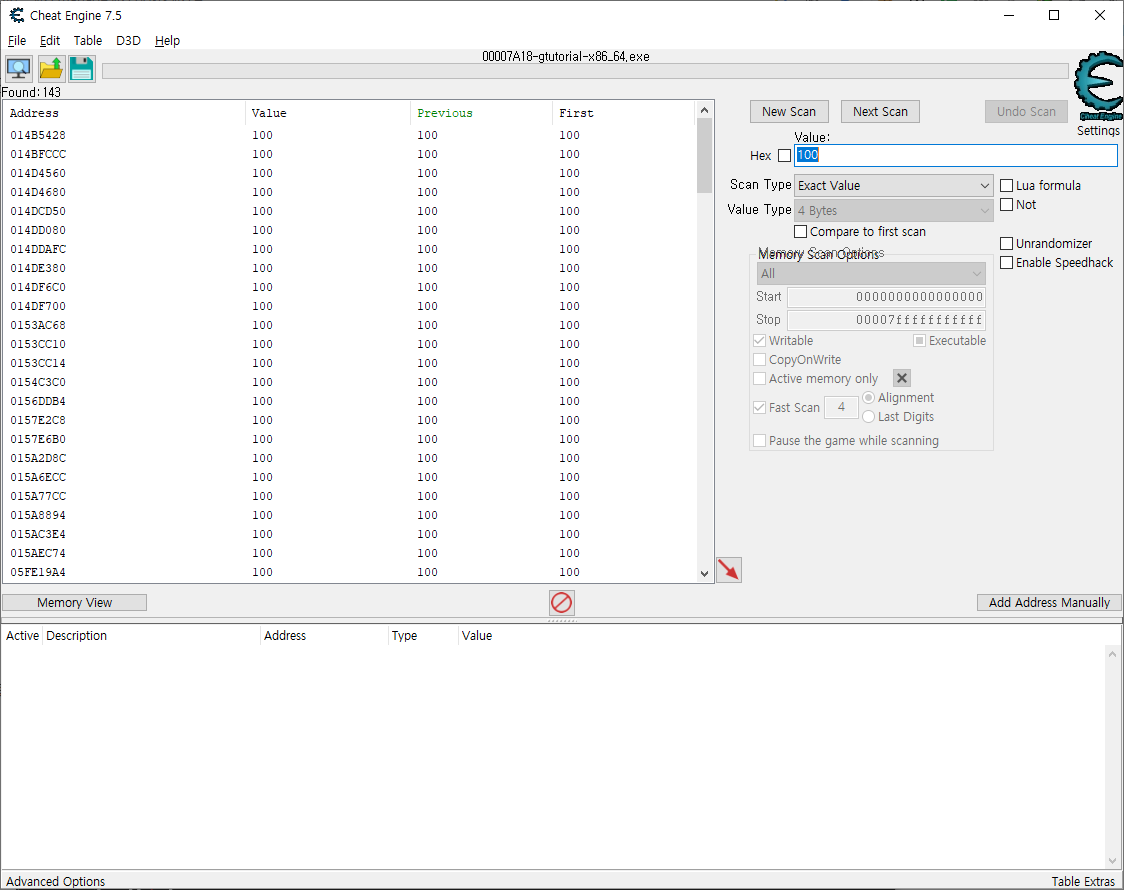1124x890 pixels.
Task: Open the D3D menu
Action: [128, 41]
